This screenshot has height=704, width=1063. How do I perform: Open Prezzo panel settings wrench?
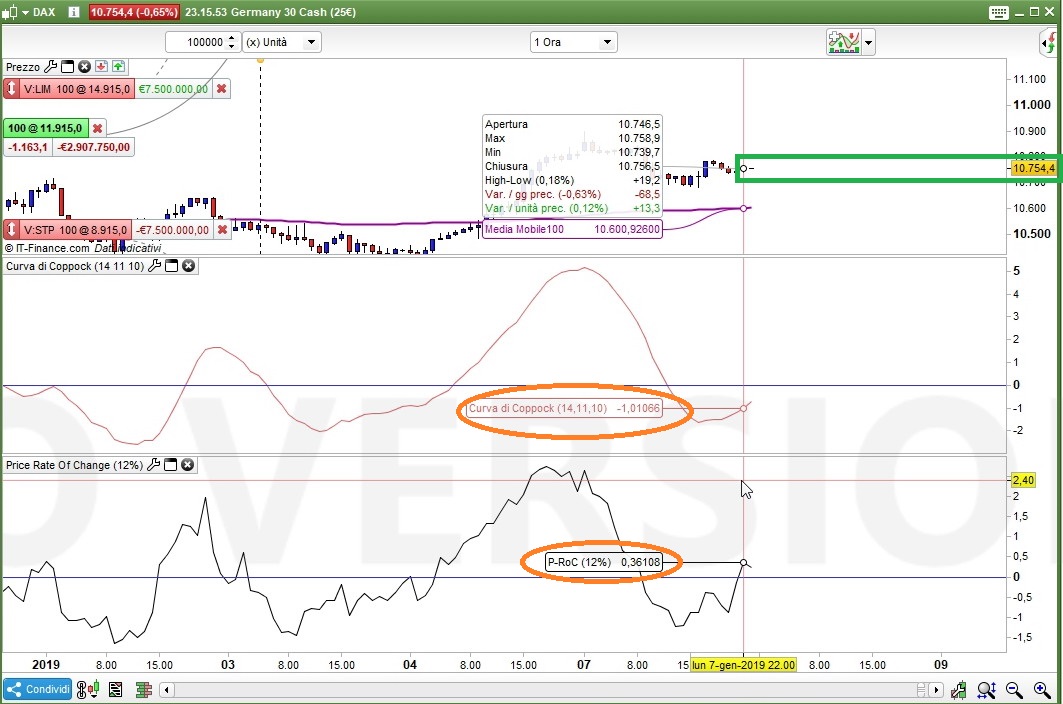pyautogui.click(x=51, y=66)
